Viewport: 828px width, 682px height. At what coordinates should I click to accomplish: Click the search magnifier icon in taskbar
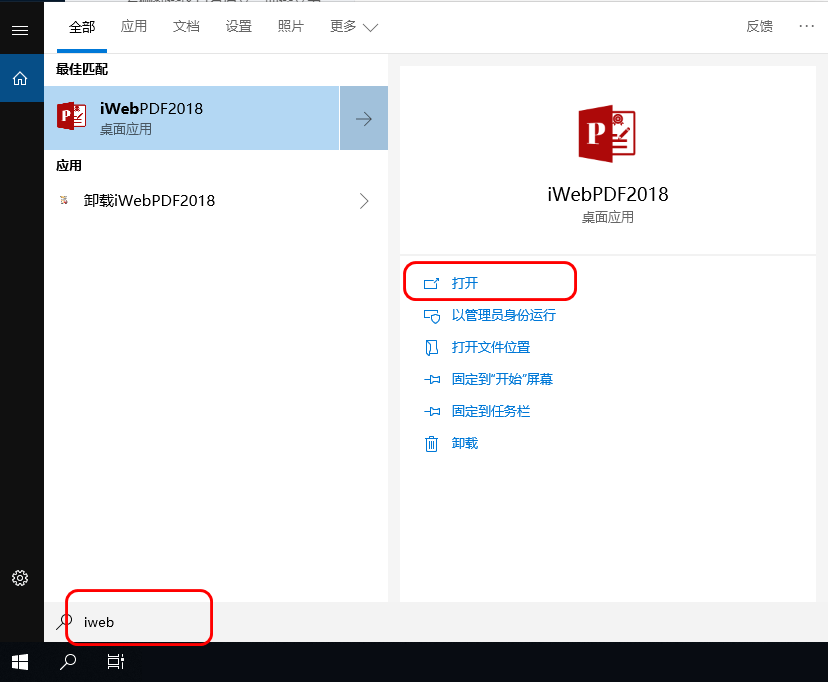(x=67, y=662)
